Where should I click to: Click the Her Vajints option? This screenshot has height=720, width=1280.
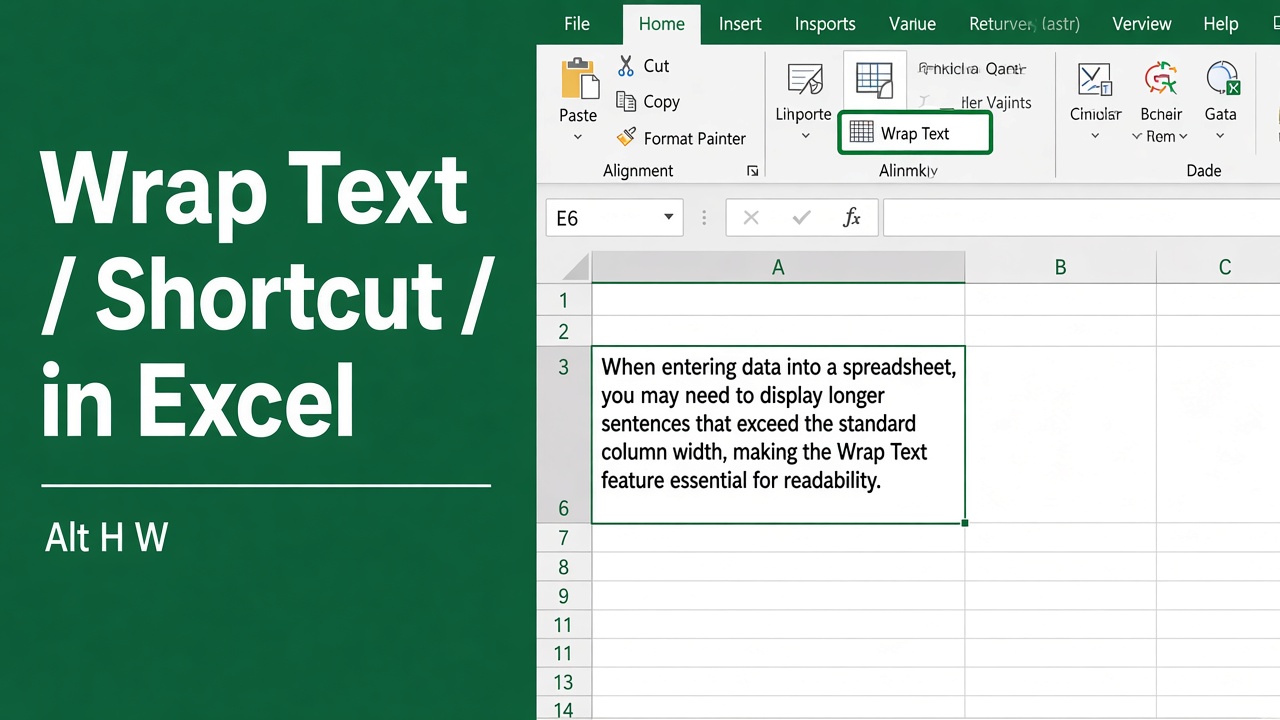[995, 102]
